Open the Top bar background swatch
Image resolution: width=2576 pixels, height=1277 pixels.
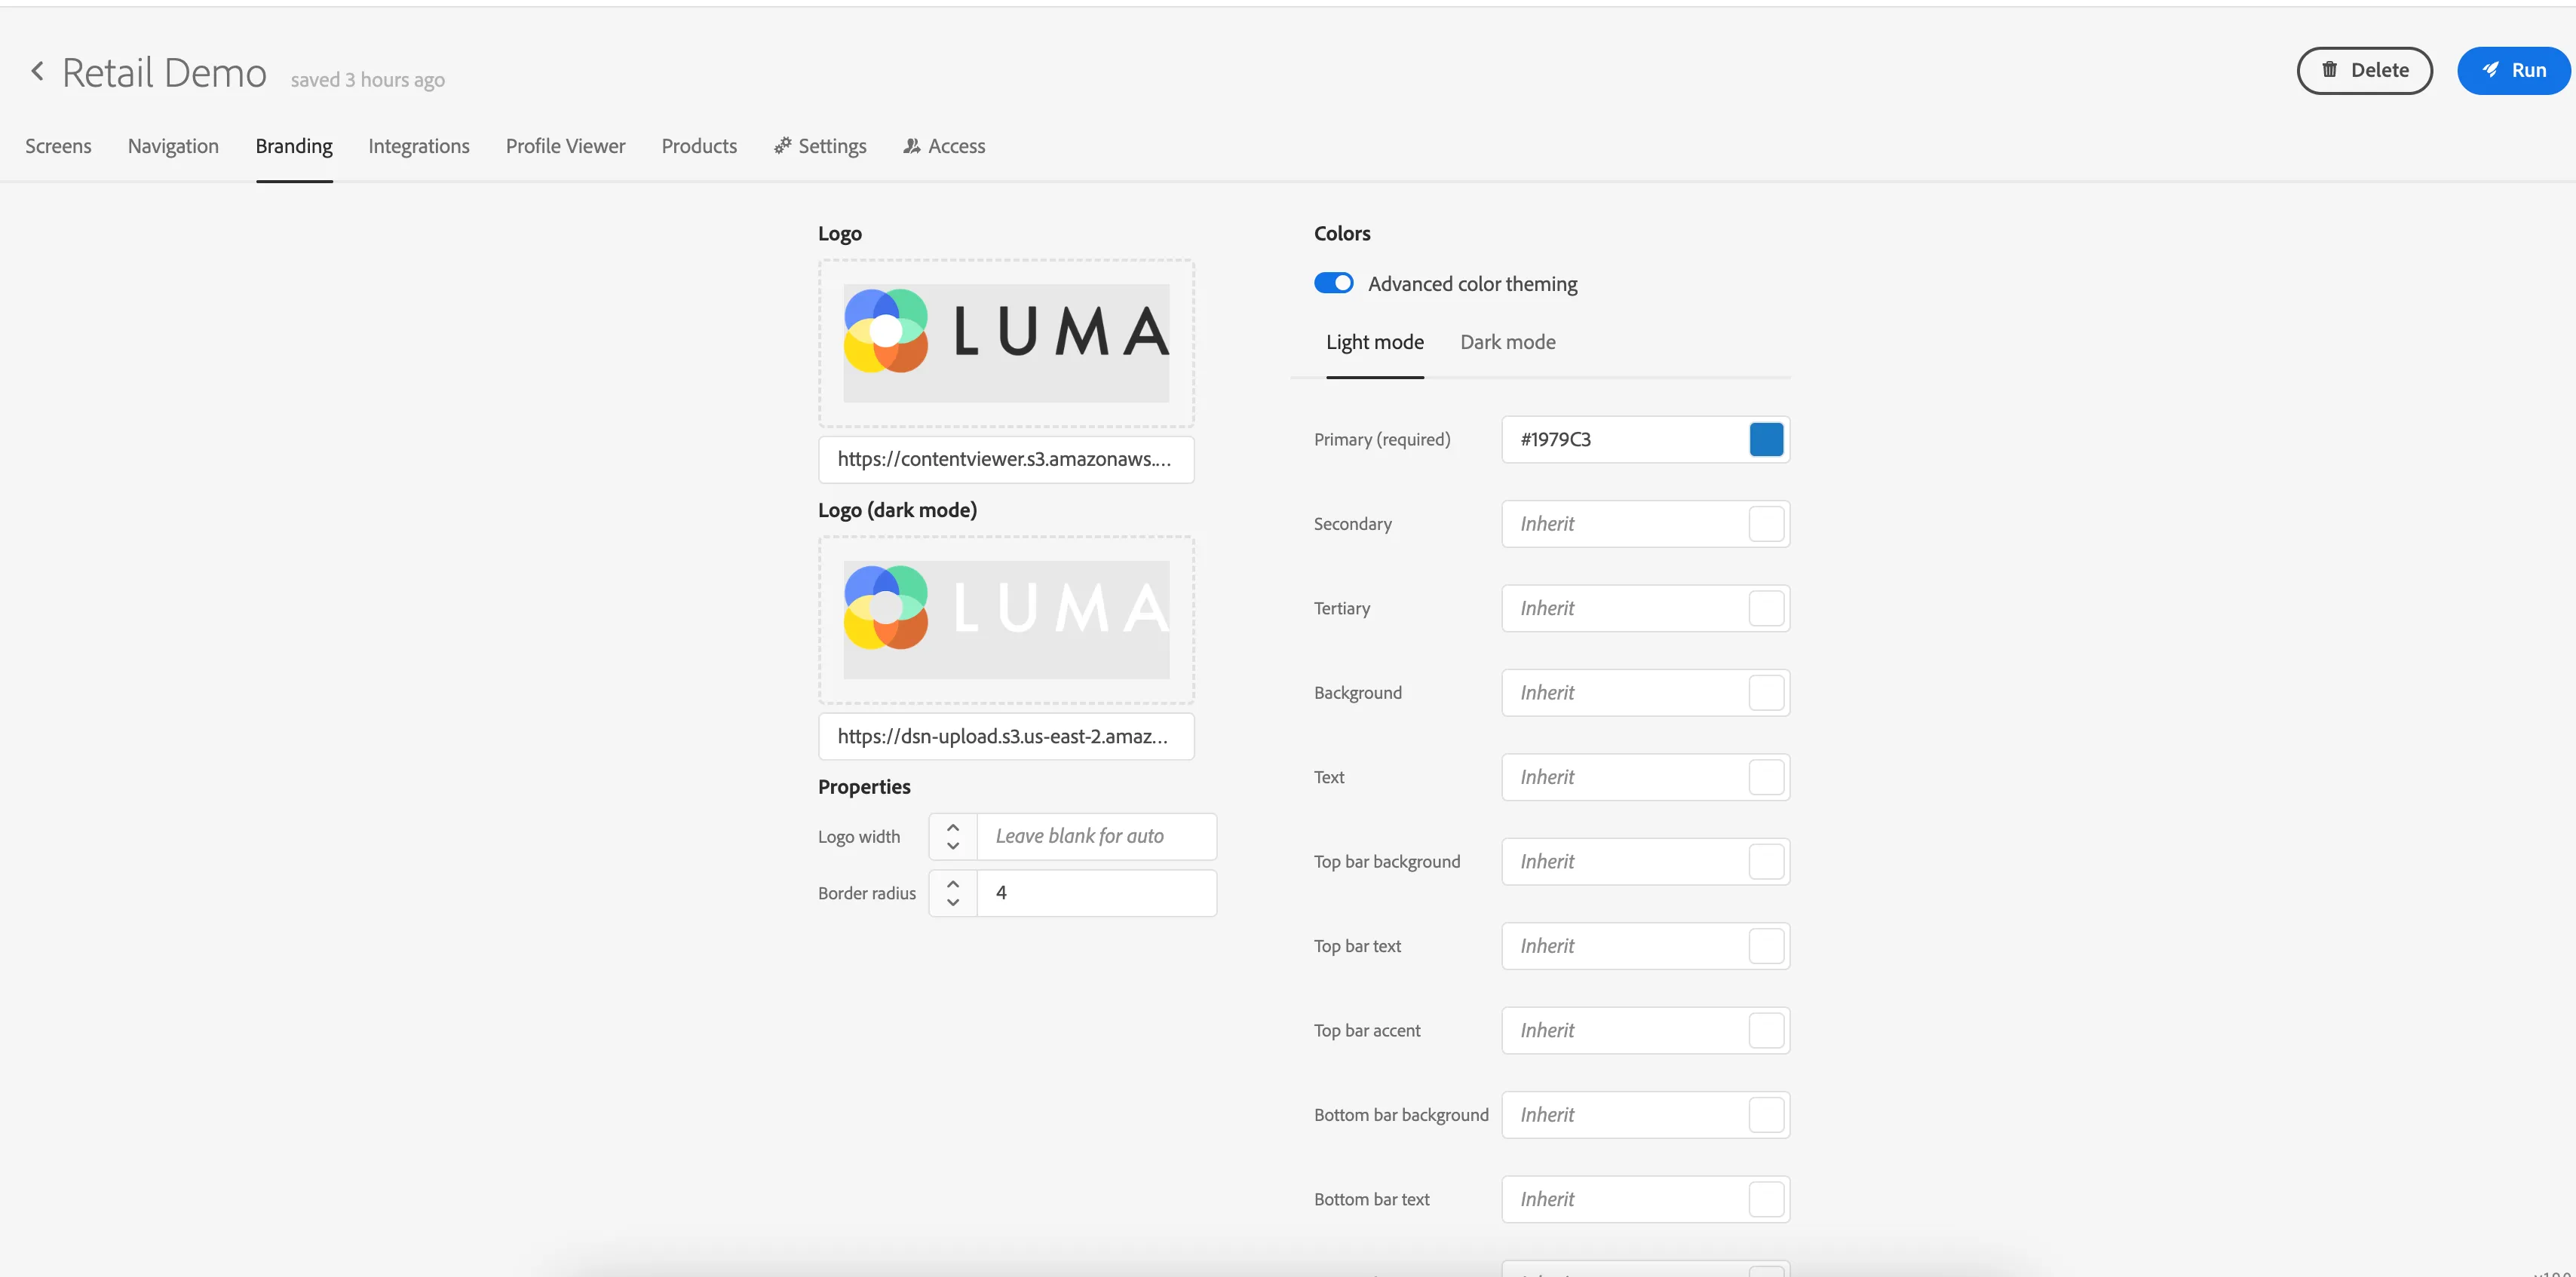[1766, 862]
